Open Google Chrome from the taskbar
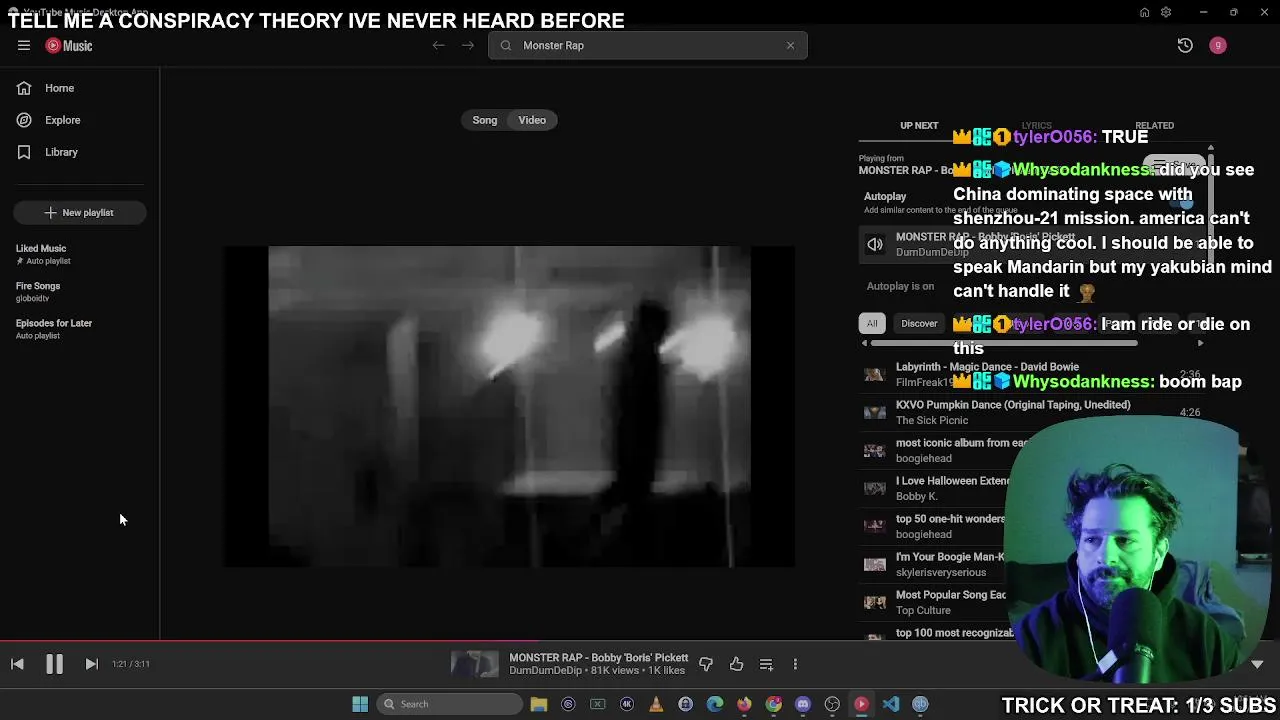The width and height of the screenshot is (1280, 720). pyautogui.click(x=774, y=704)
